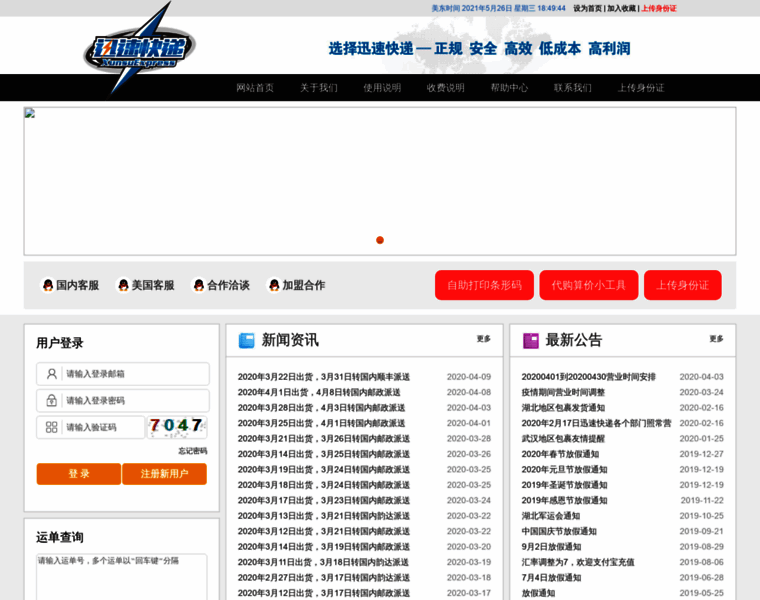Open news 2020年3月13日出货，3月21日转国内韵达派送
The height and width of the screenshot is (600, 760).
tap(324, 516)
